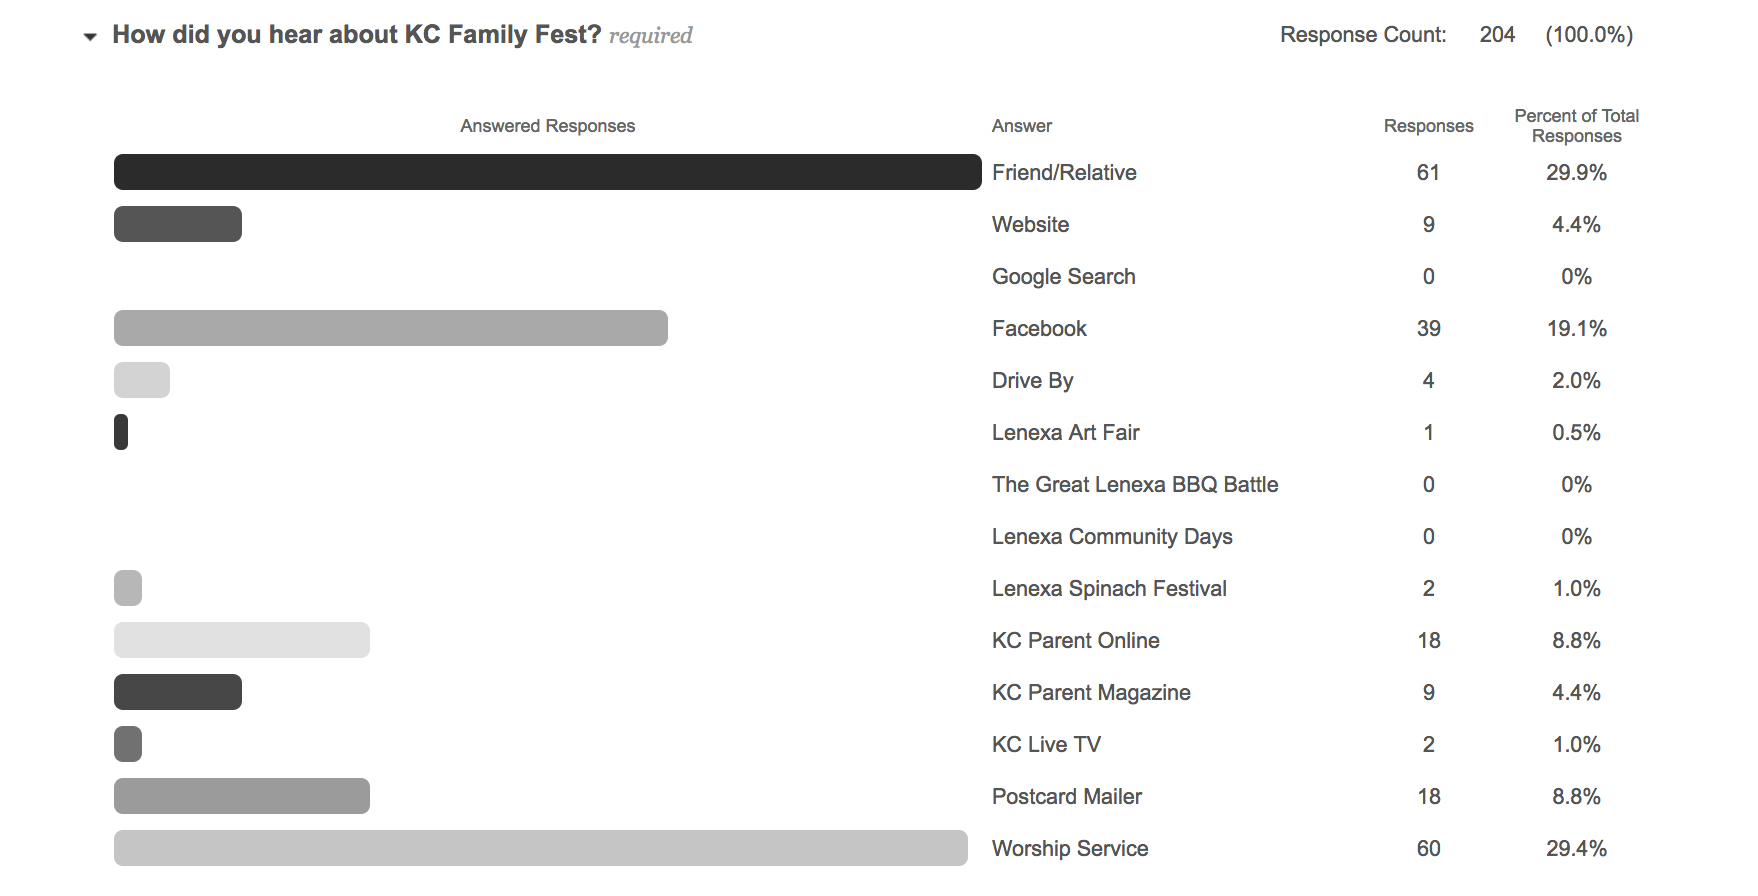Click the Lenexa Spinach Festival label
This screenshot has height=896, width=1758.
1109,589
